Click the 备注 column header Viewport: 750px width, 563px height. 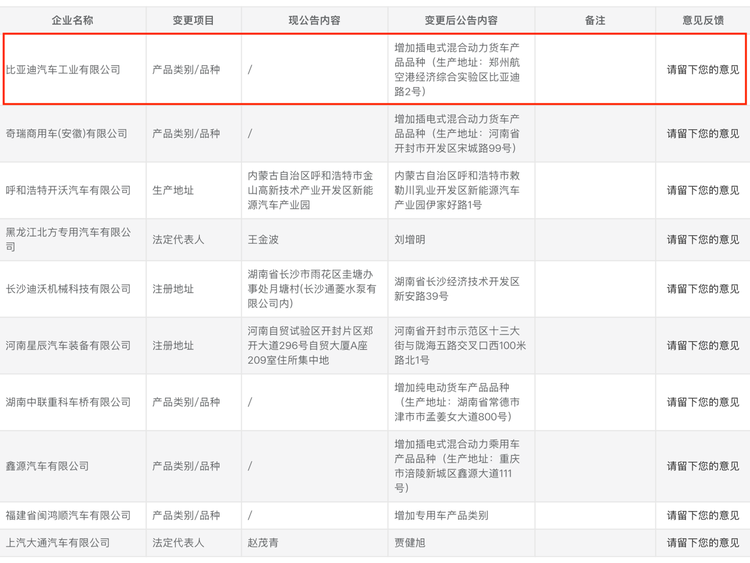coord(595,20)
